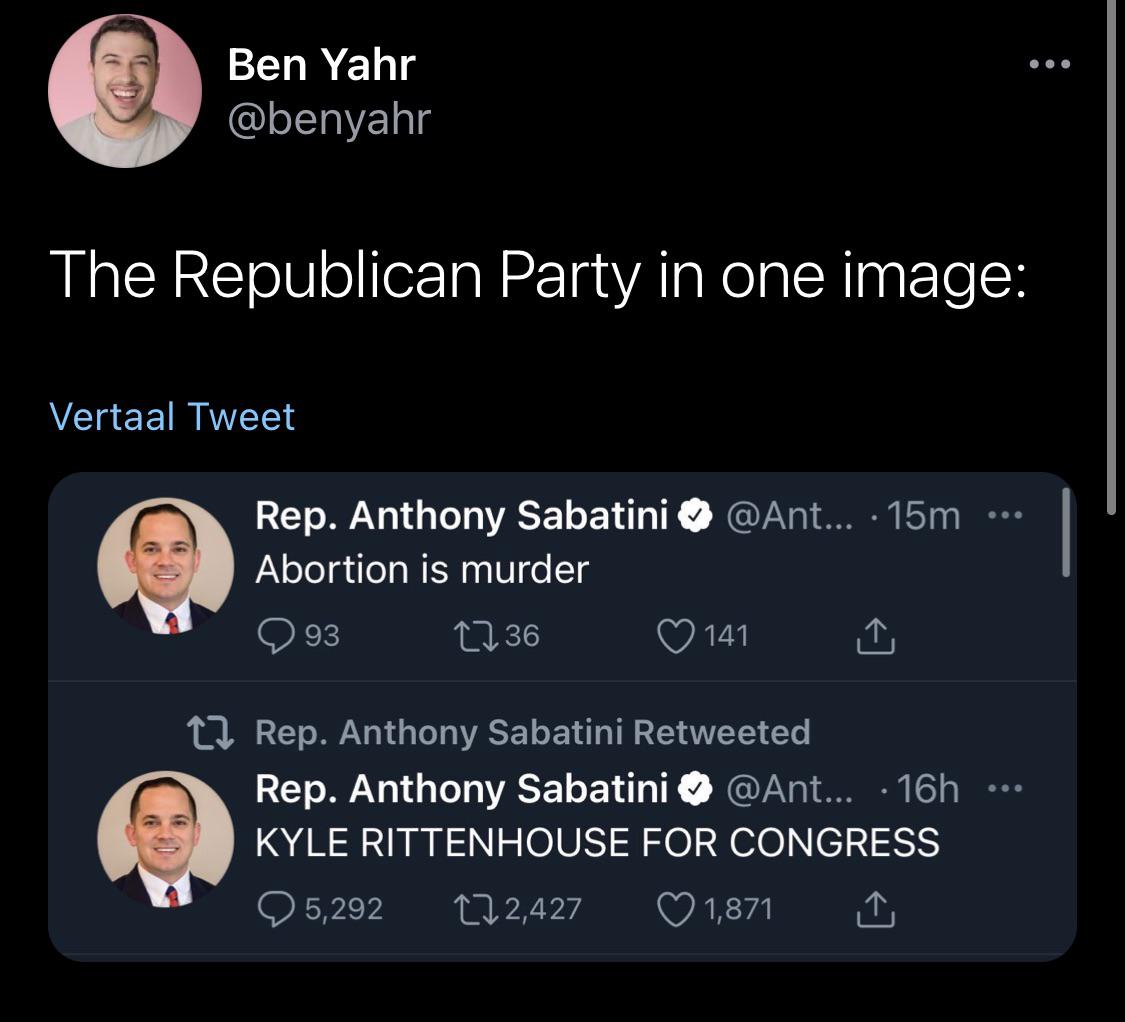This screenshot has height=1022, width=1125.
Task: Click the retweet icon beside 'Rep. Anthony Sabatini Retweeted'
Action: 212,733
